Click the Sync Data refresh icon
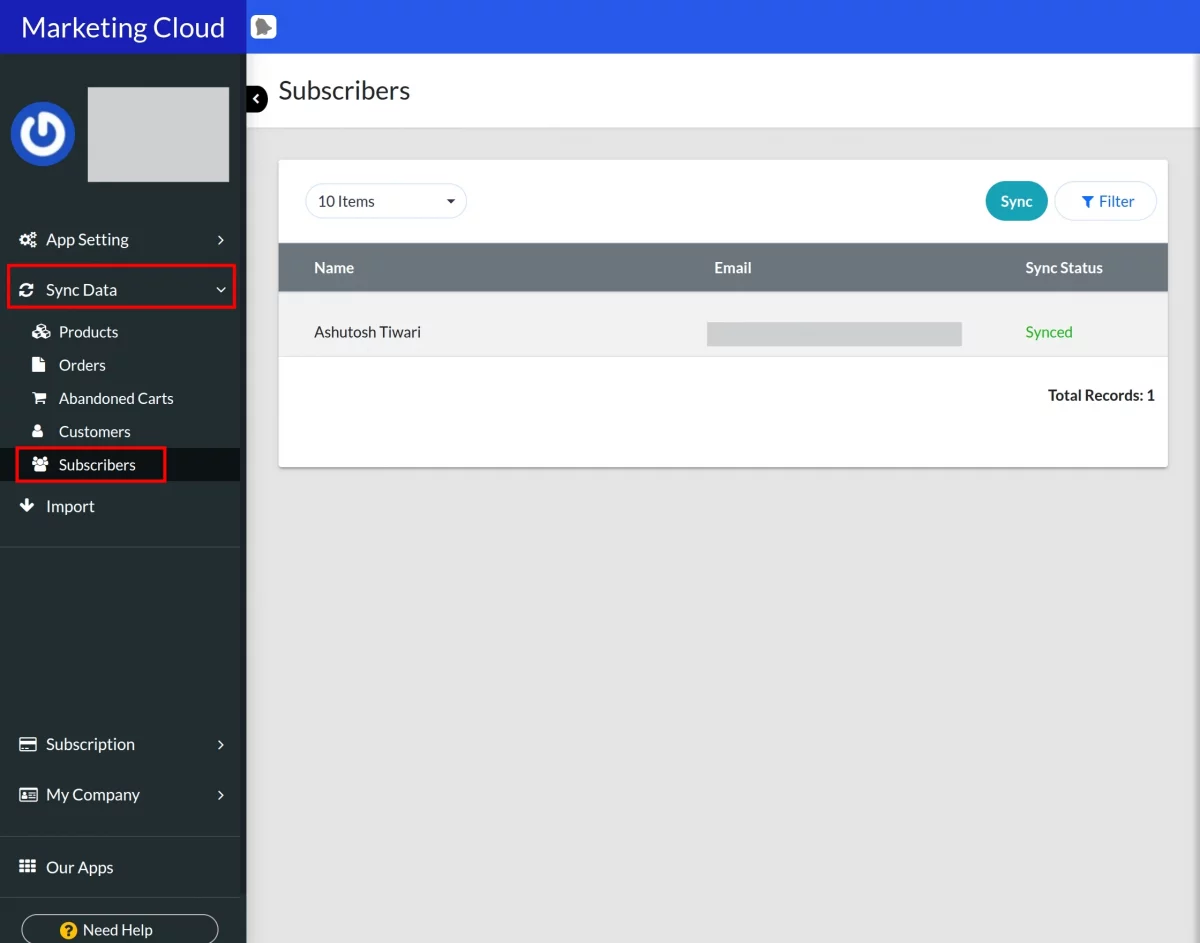This screenshot has height=943, width=1200. (x=27, y=290)
